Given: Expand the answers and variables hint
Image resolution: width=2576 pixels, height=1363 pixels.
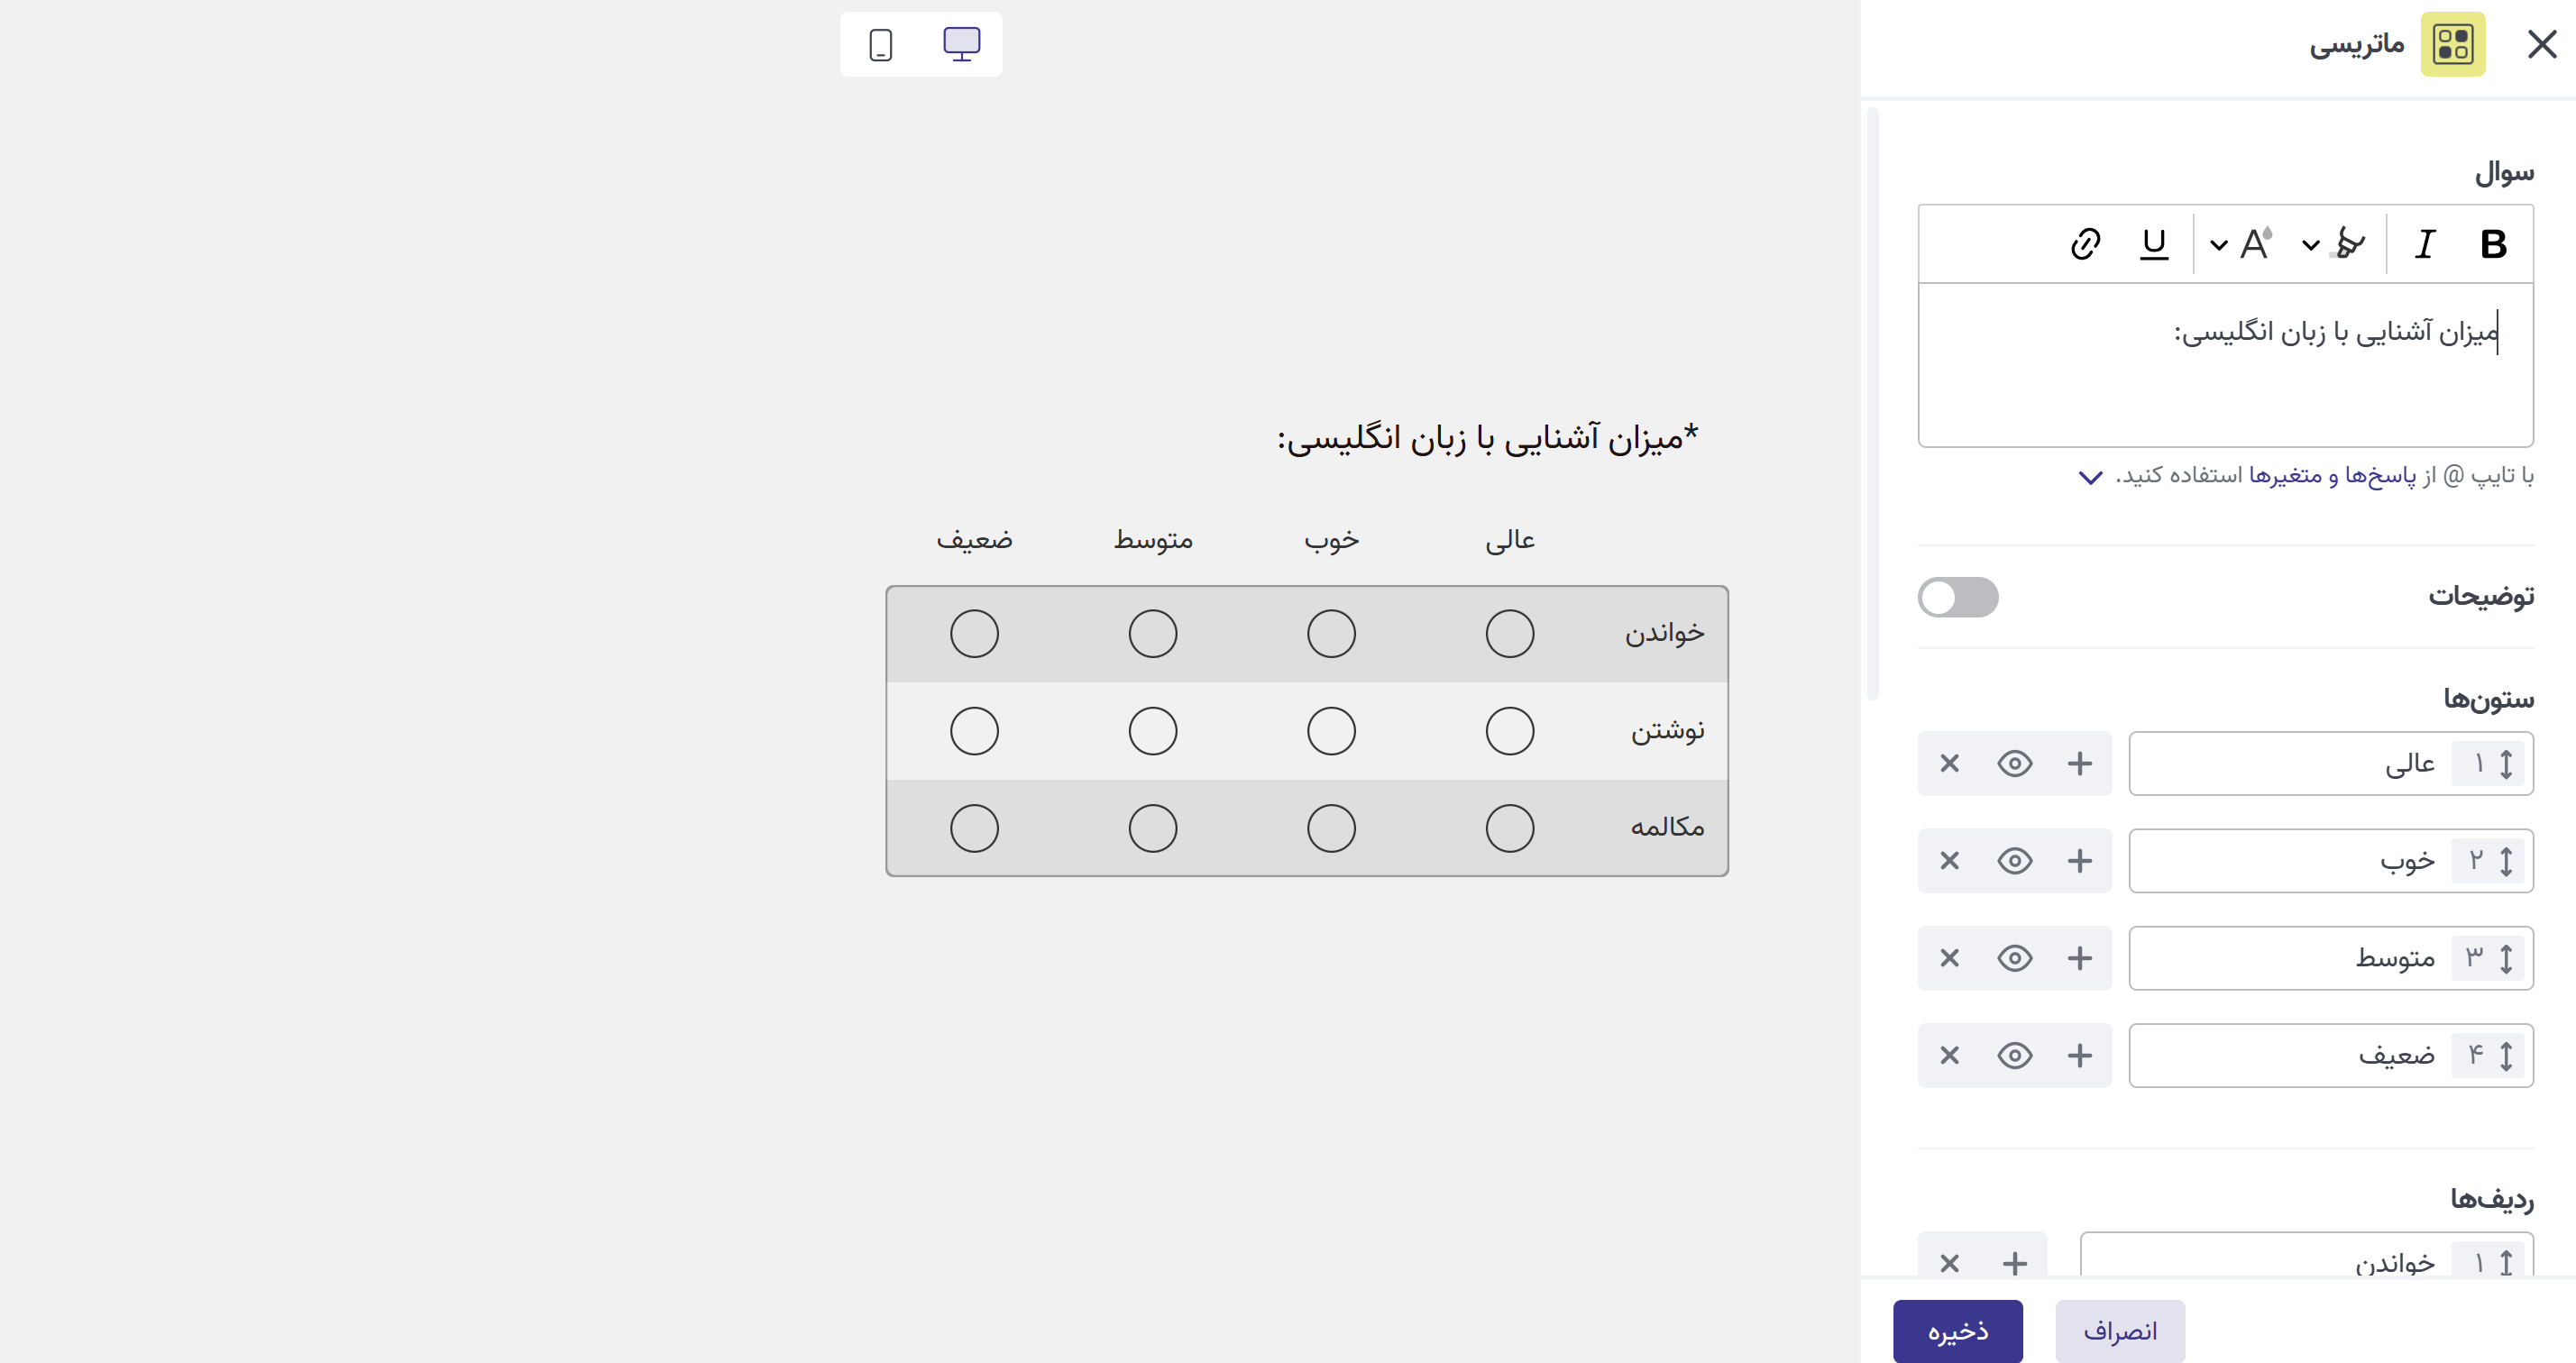Looking at the screenshot, I should coord(2090,477).
